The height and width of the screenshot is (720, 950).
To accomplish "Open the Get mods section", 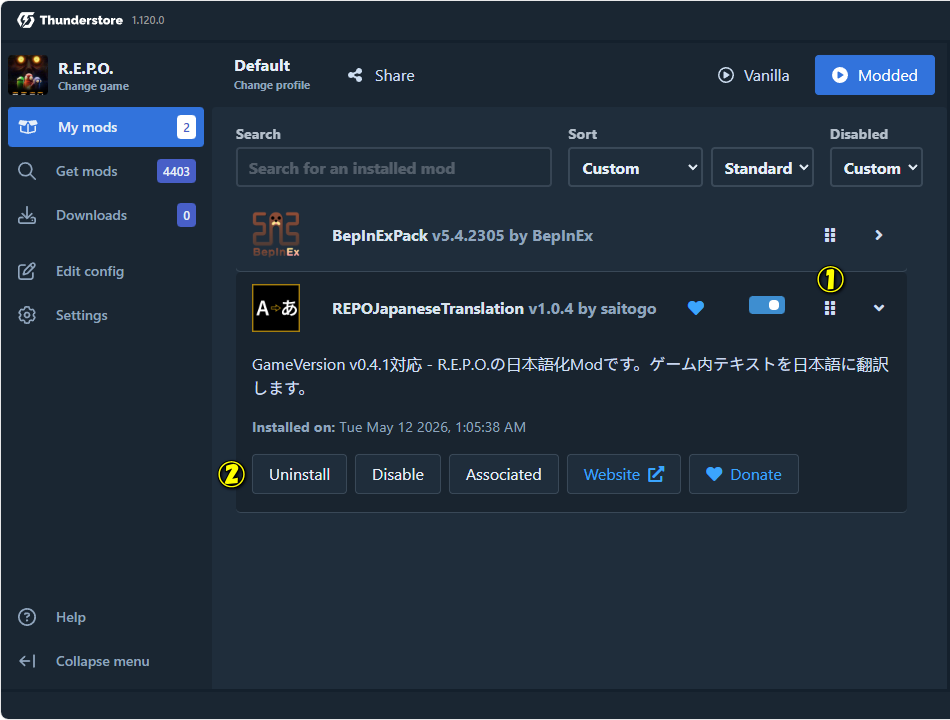I will point(106,172).
